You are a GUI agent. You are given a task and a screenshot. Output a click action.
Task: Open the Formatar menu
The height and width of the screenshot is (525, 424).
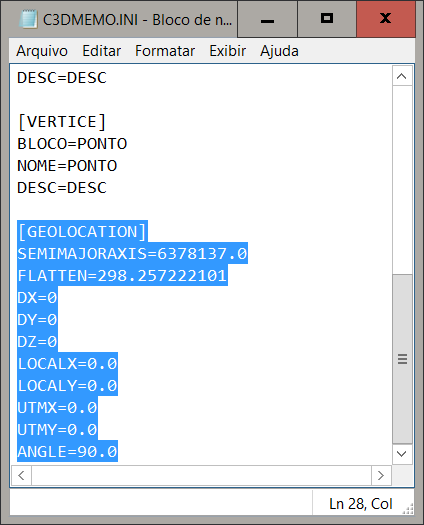[165, 51]
